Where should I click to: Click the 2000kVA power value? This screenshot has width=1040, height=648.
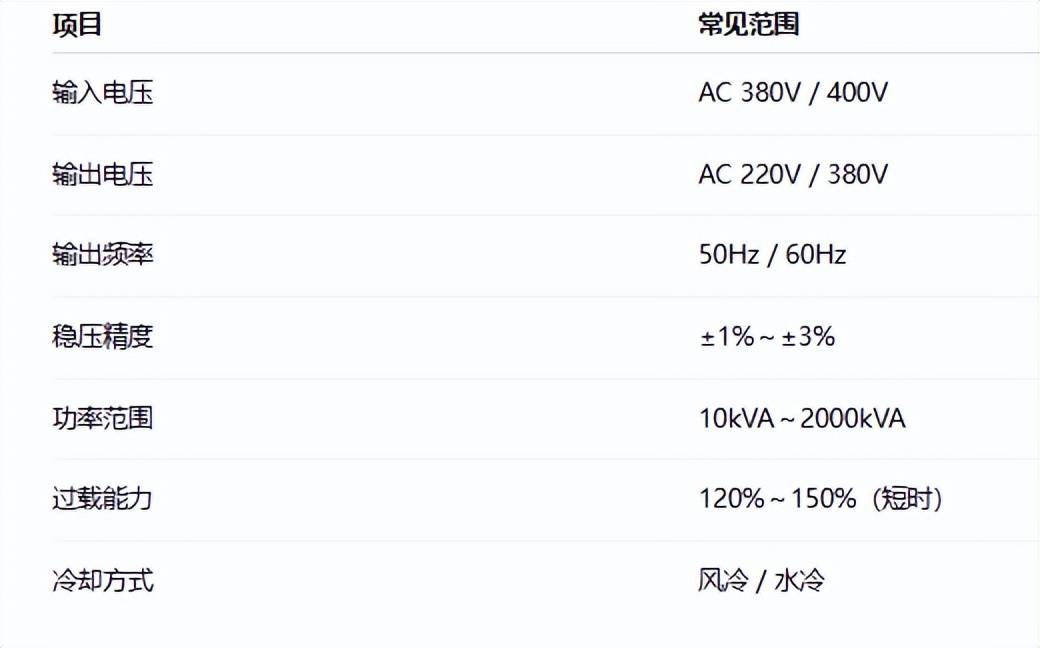[x=853, y=417]
